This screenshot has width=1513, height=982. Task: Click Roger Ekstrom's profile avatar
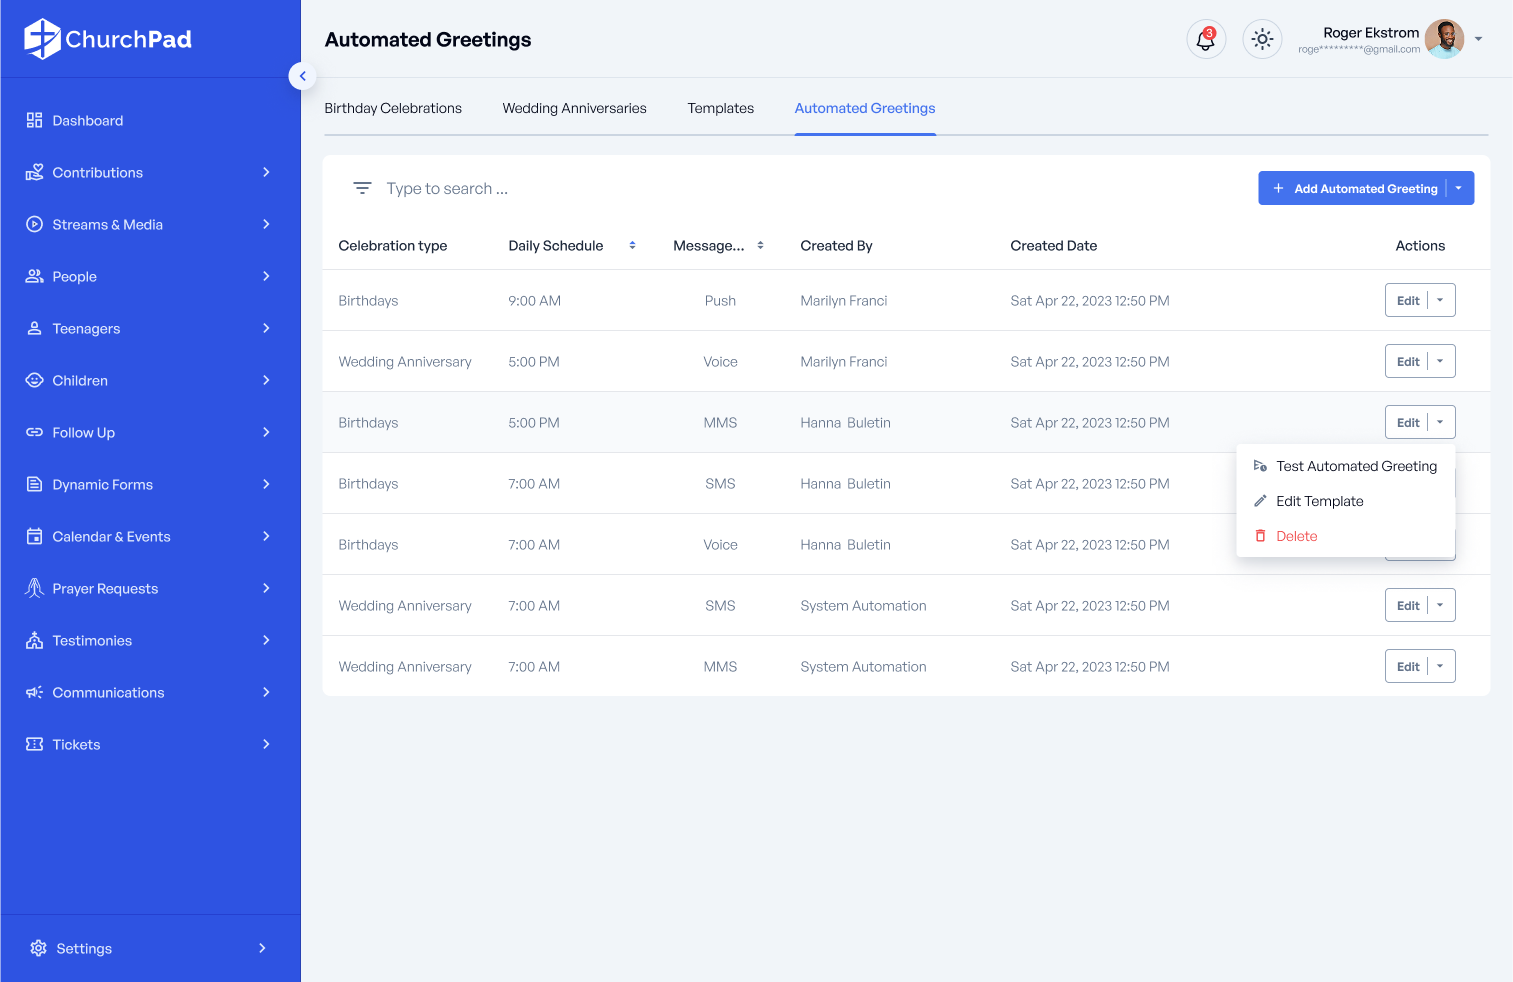pyautogui.click(x=1443, y=40)
